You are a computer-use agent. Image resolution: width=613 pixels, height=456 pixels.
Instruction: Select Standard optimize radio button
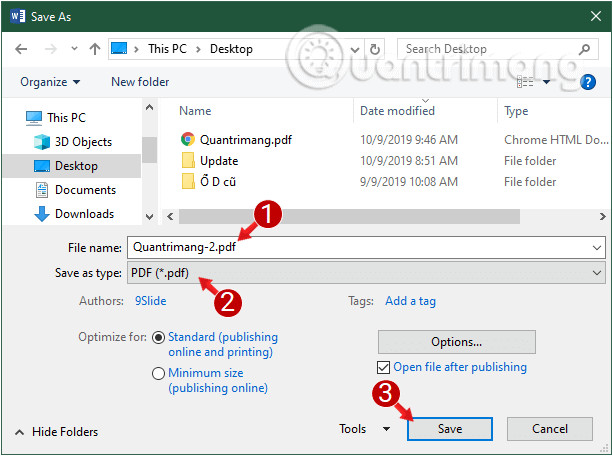(x=158, y=337)
